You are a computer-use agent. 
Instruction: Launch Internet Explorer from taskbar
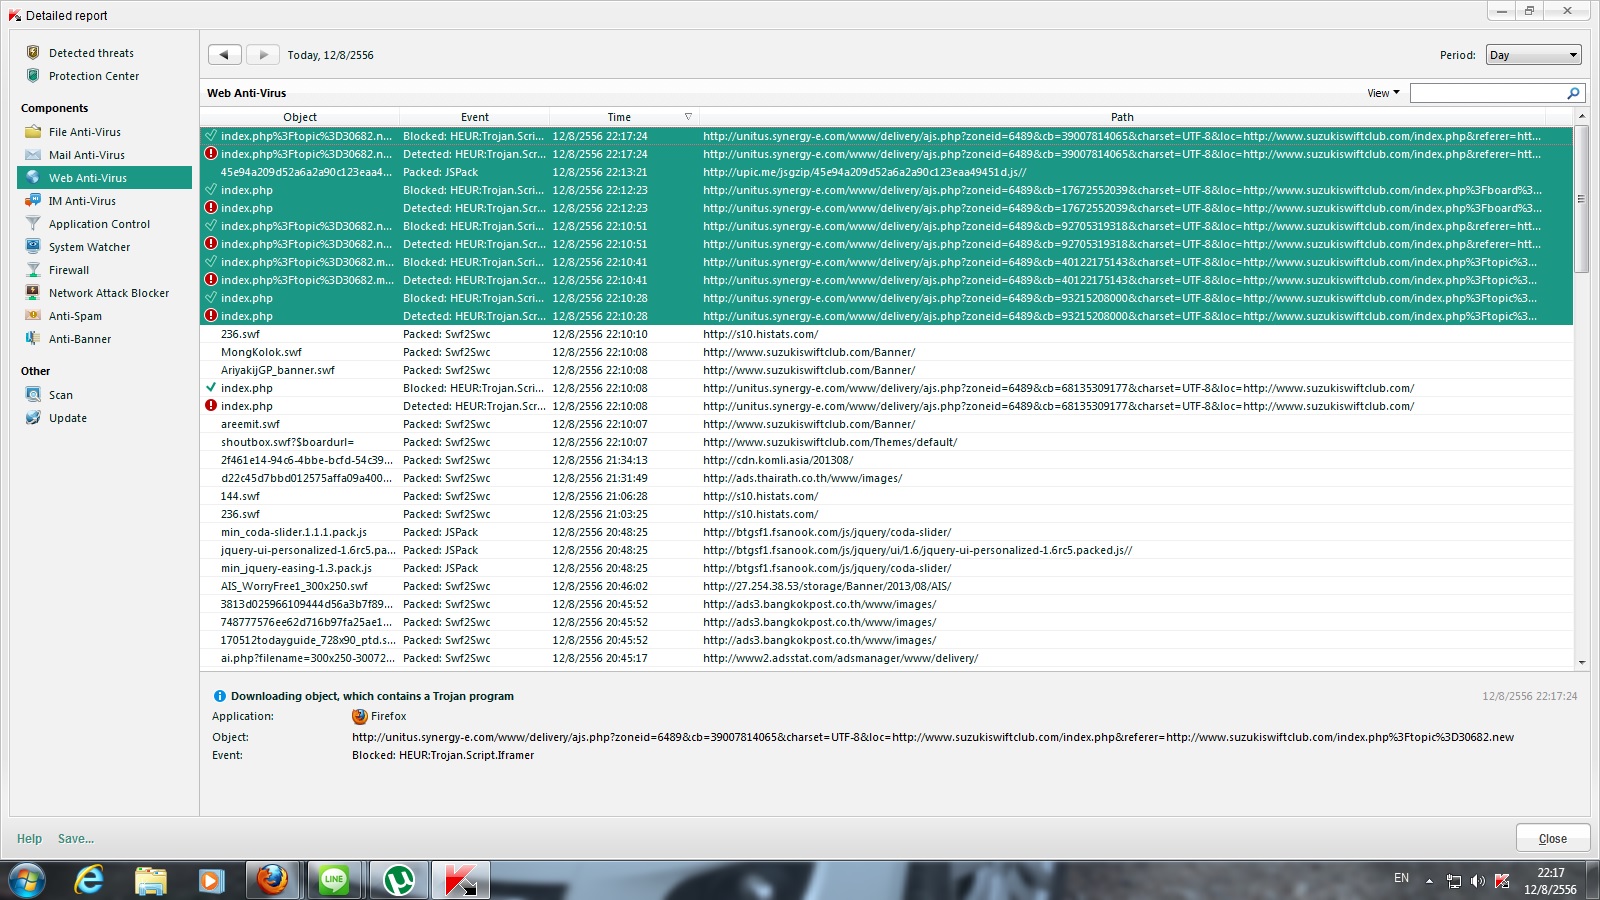89,880
